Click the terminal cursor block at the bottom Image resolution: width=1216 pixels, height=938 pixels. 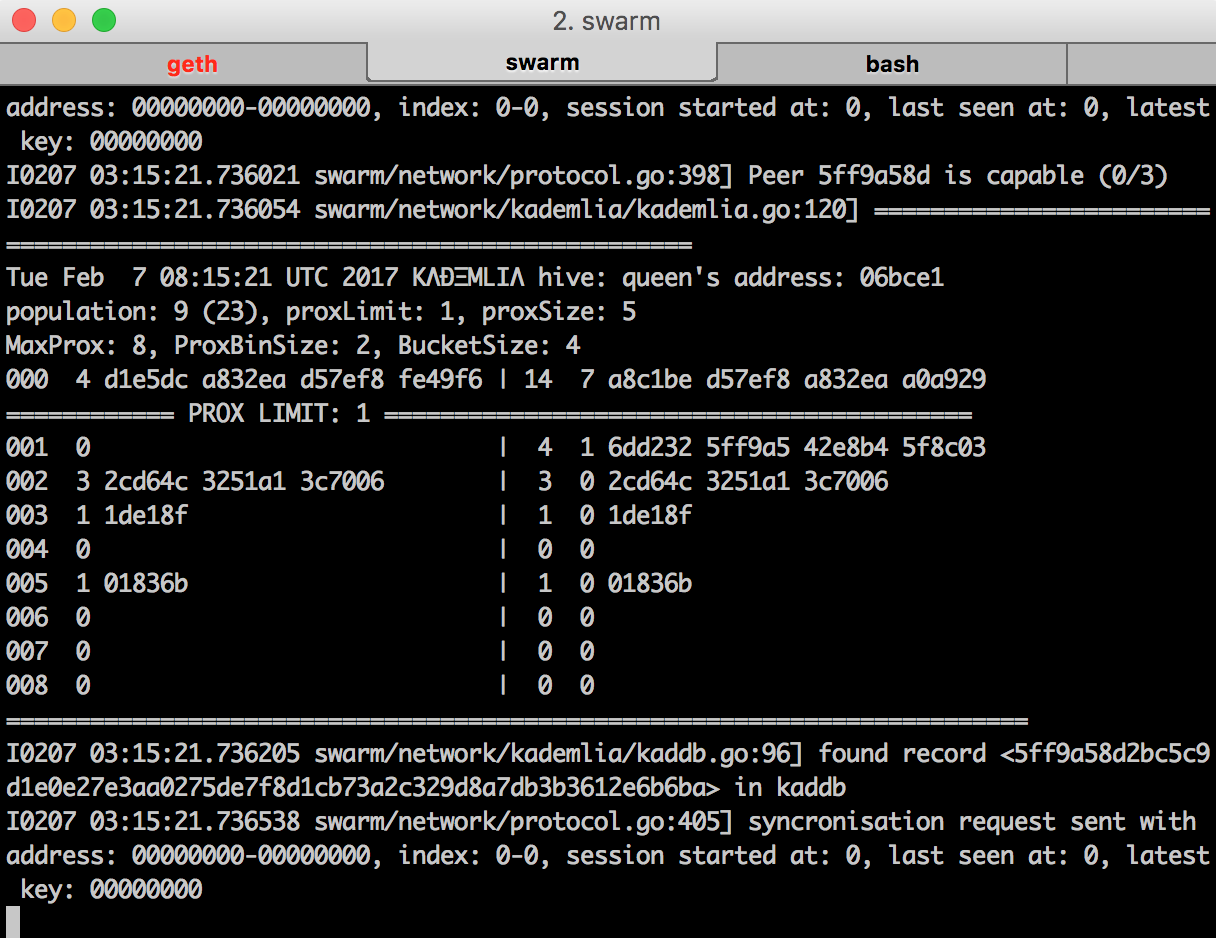13,922
